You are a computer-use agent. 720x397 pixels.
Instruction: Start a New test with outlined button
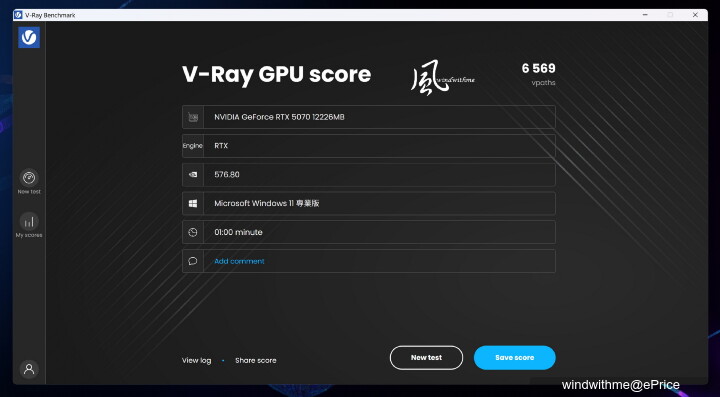pos(426,358)
